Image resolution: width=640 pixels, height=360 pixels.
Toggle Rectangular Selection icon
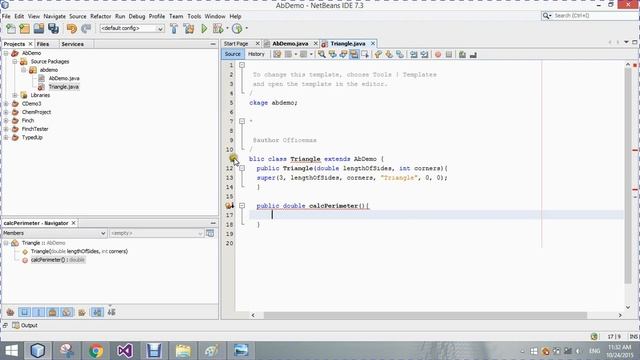[x=365, y=54]
